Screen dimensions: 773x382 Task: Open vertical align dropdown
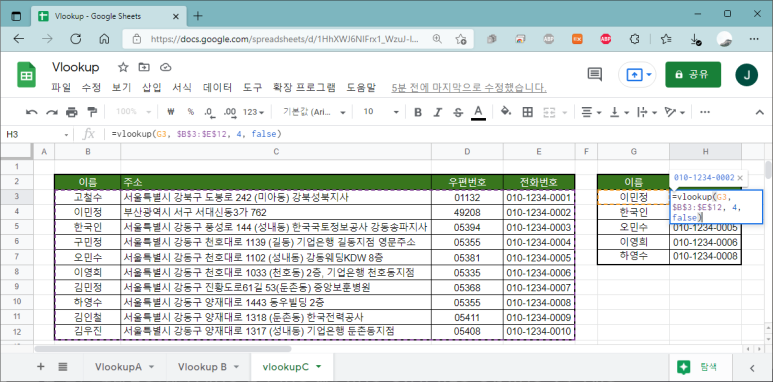coord(619,112)
